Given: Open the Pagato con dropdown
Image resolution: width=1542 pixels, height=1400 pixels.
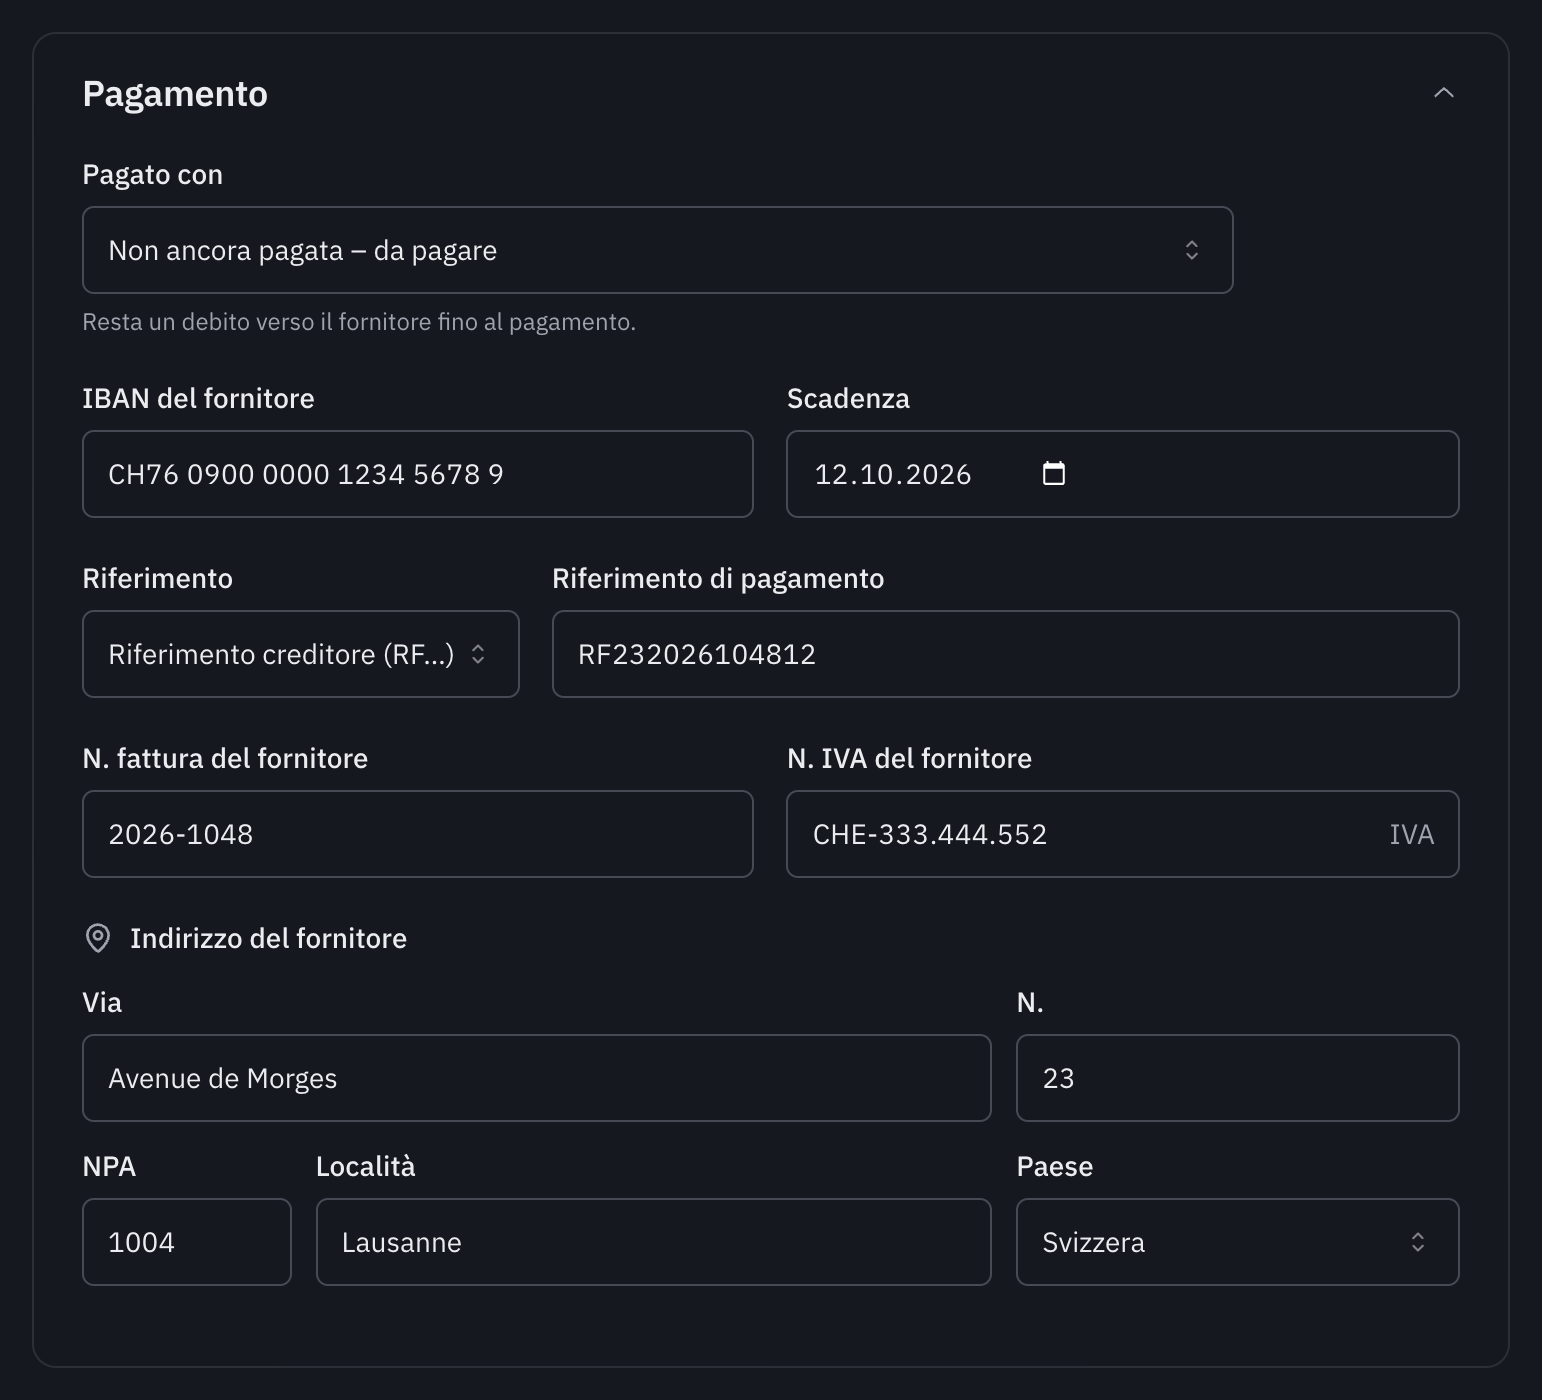Looking at the screenshot, I should (x=657, y=250).
